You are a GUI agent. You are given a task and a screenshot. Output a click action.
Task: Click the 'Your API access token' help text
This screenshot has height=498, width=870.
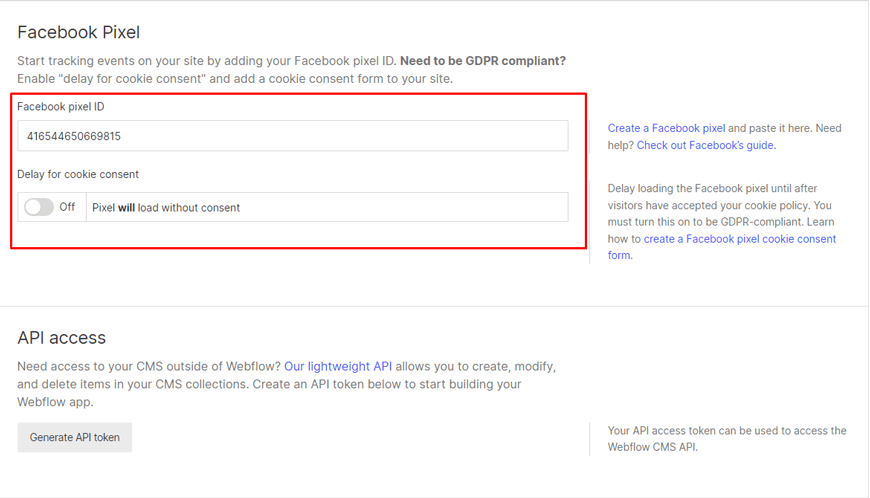point(727,439)
